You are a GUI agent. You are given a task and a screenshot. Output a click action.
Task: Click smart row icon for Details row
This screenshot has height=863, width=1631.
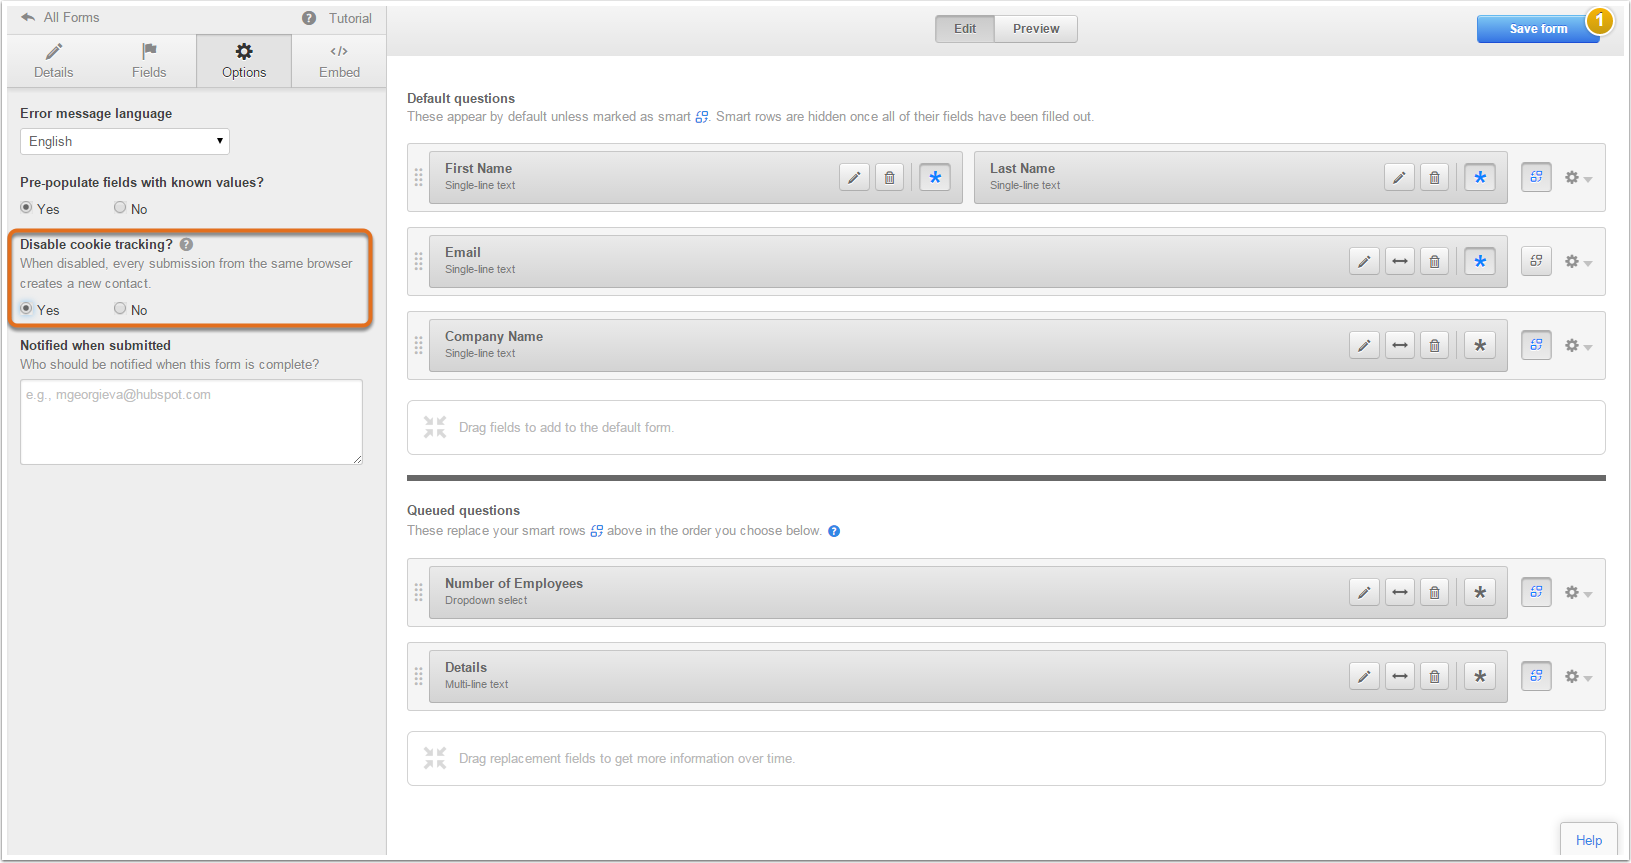[1536, 676]
